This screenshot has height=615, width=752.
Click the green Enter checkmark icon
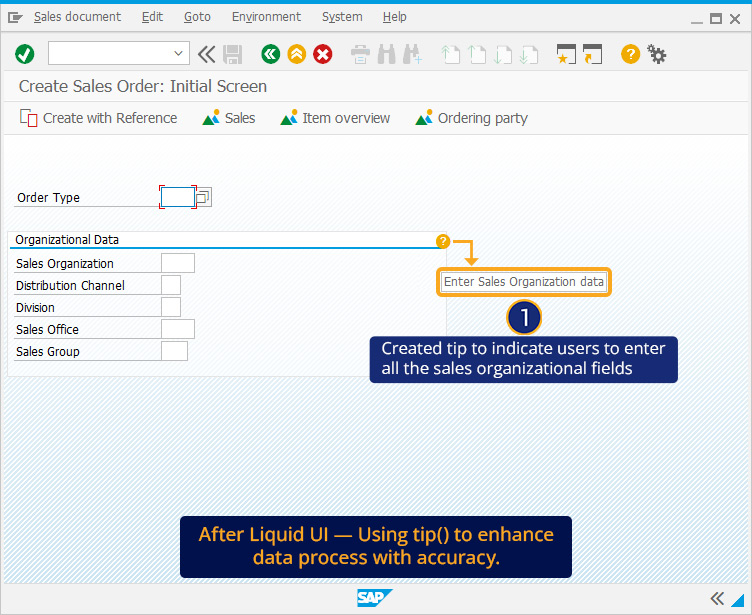point(24,54)
